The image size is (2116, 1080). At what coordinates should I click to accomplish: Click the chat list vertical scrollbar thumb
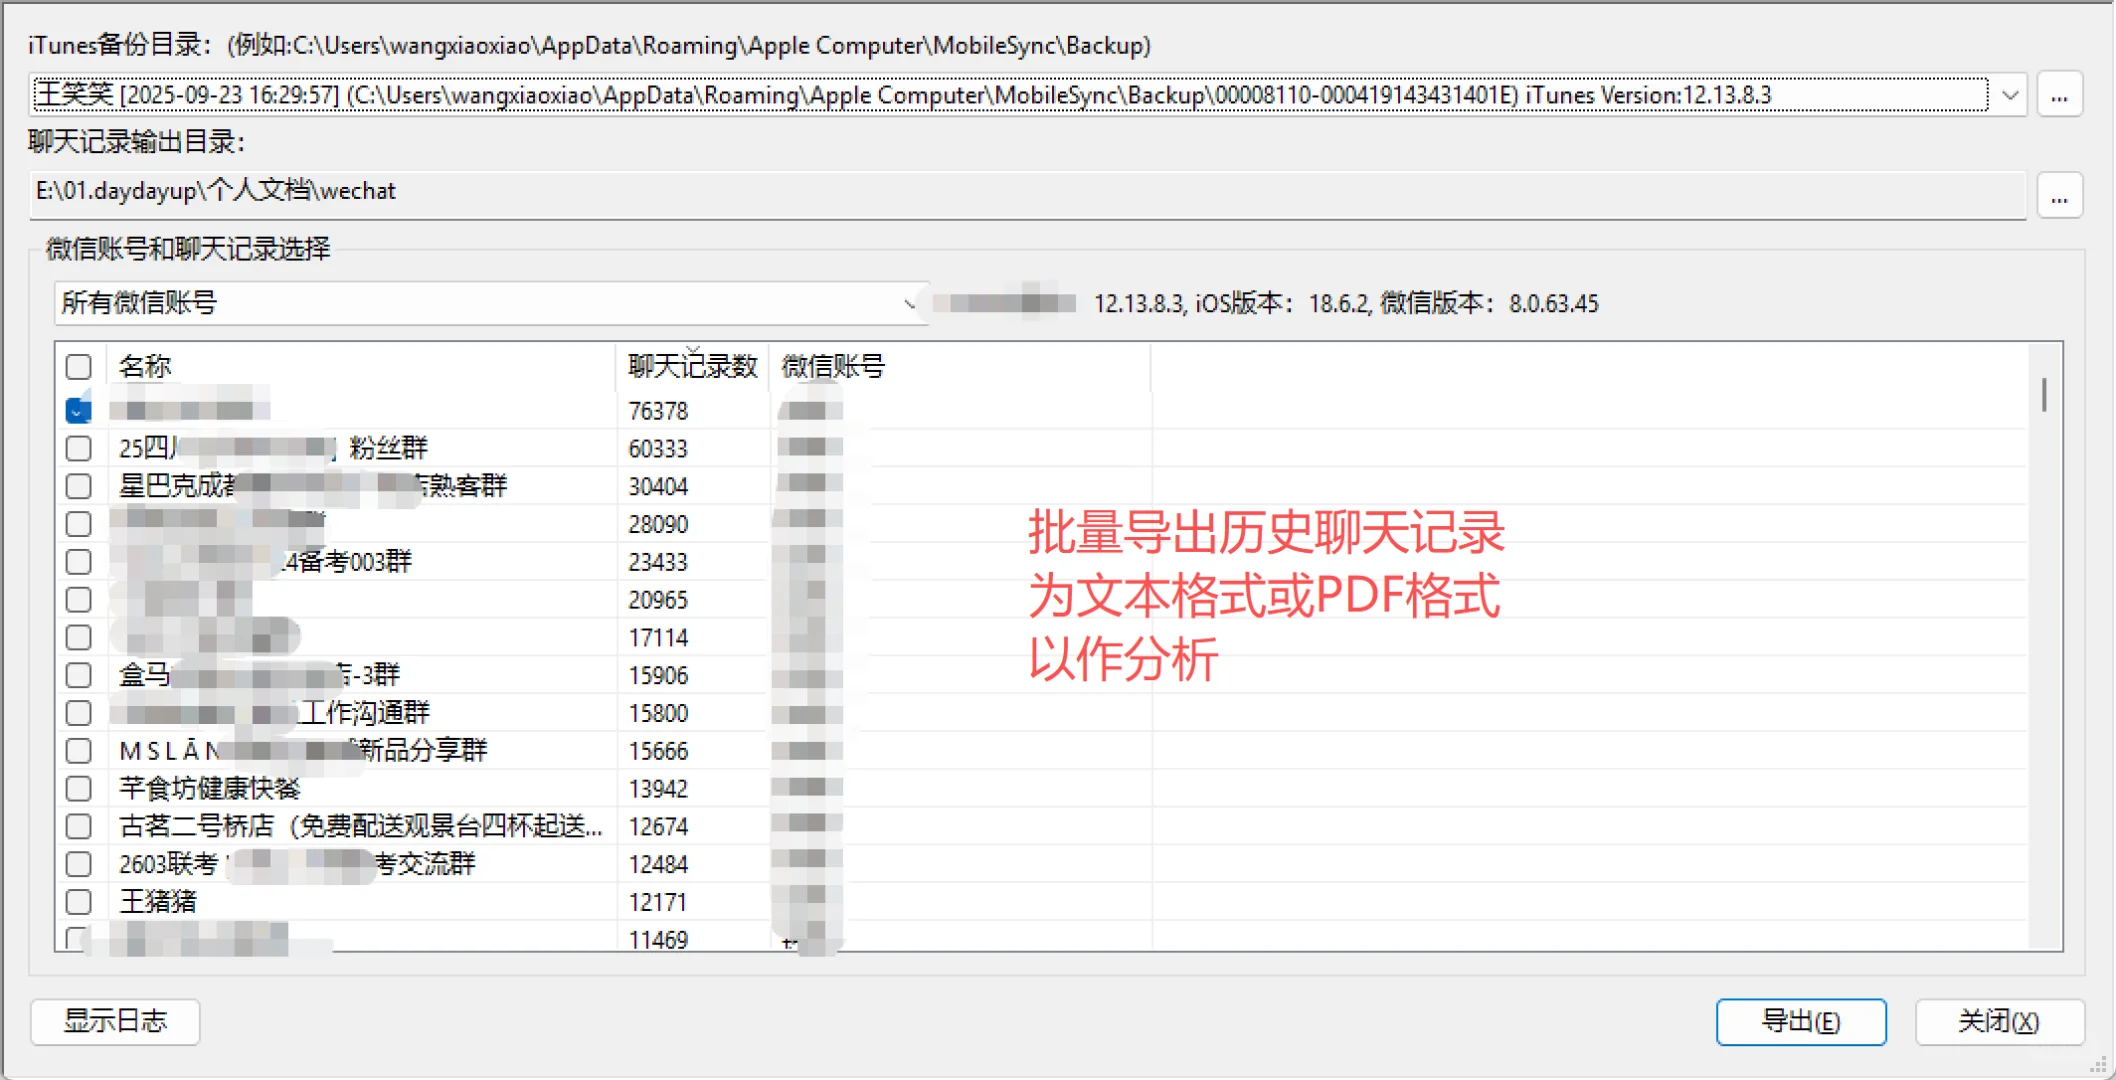[2044, 394]
